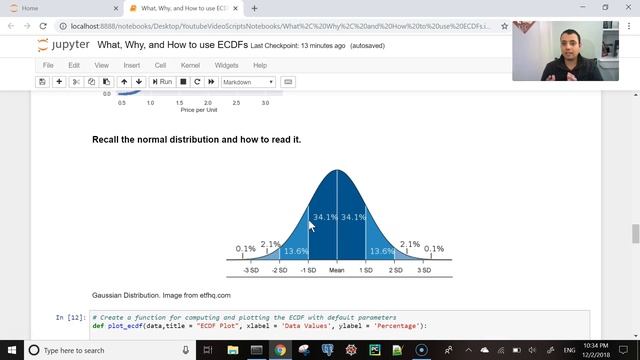Open the command palette keyboard icon
Screen dimensions: 640x360
[x=288, y=82]
